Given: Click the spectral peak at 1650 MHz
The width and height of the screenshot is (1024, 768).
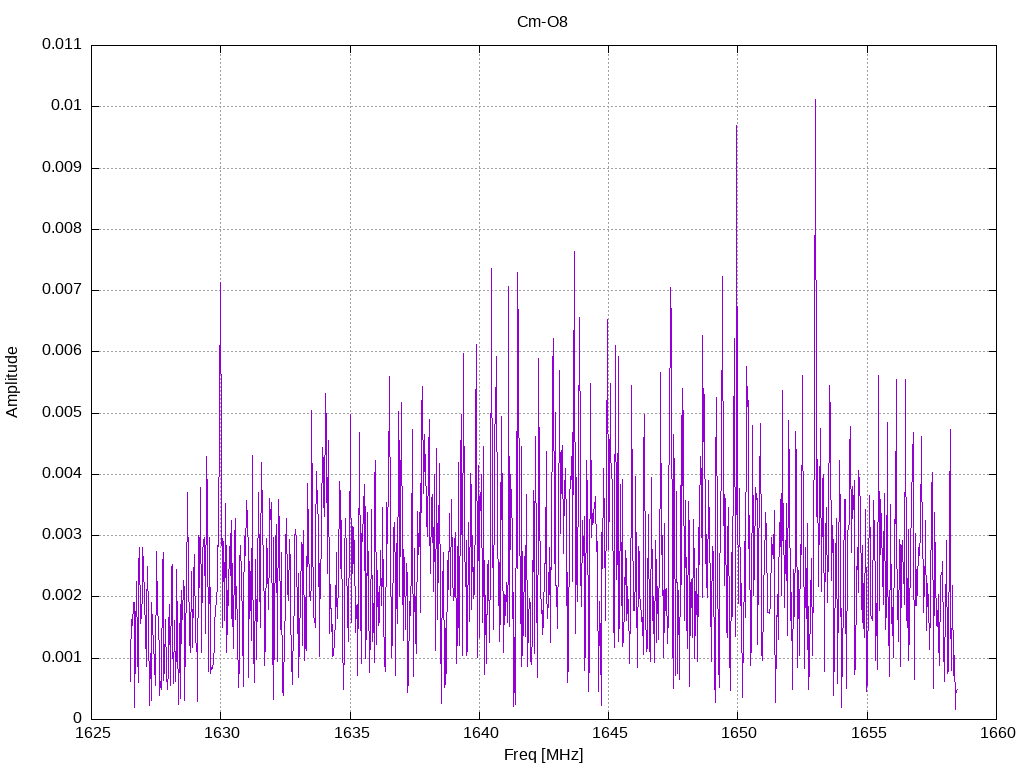Looking at the screenshot, I should pos(737,127).
